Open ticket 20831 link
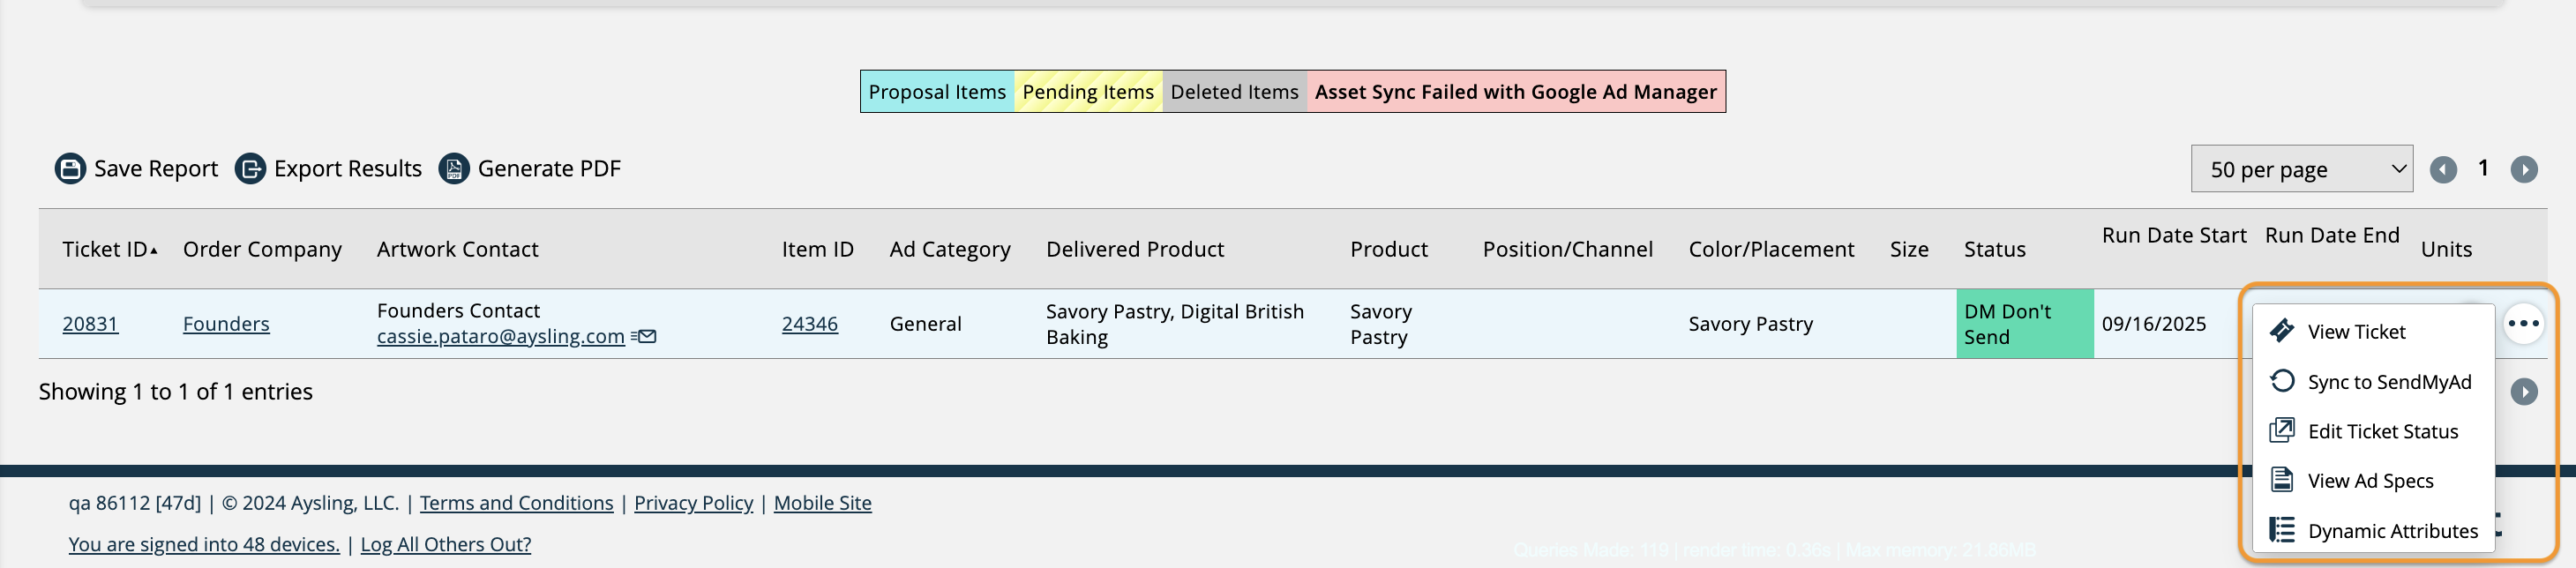The image size is (2576, 568). click(x=90, y=324)
